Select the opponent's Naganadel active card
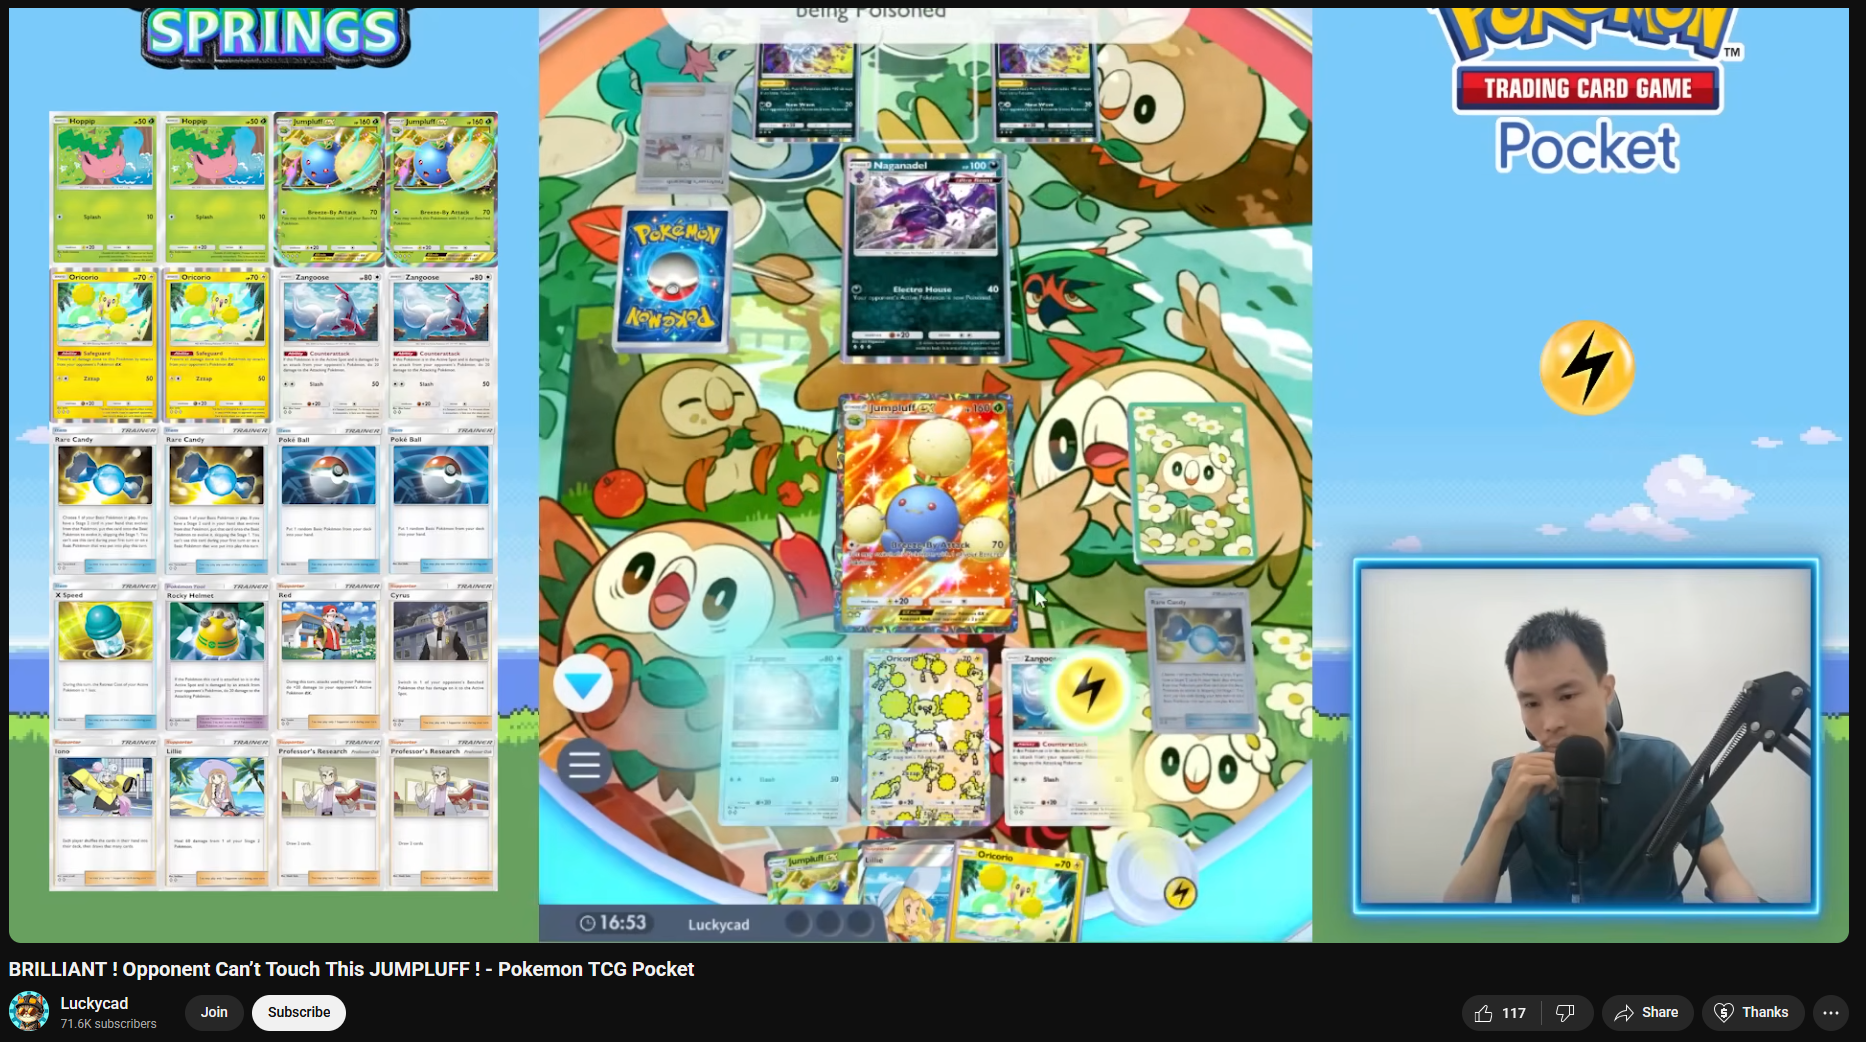The height and width of the screenshot is (1042, 1866). pos(924,257)
